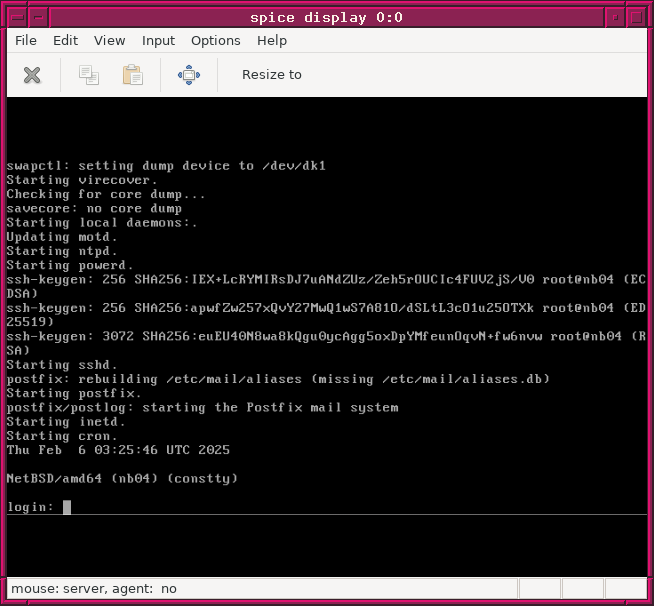The image size is (654, 606).
Task: Click at the login: prompt cursor
Action: 67,507
